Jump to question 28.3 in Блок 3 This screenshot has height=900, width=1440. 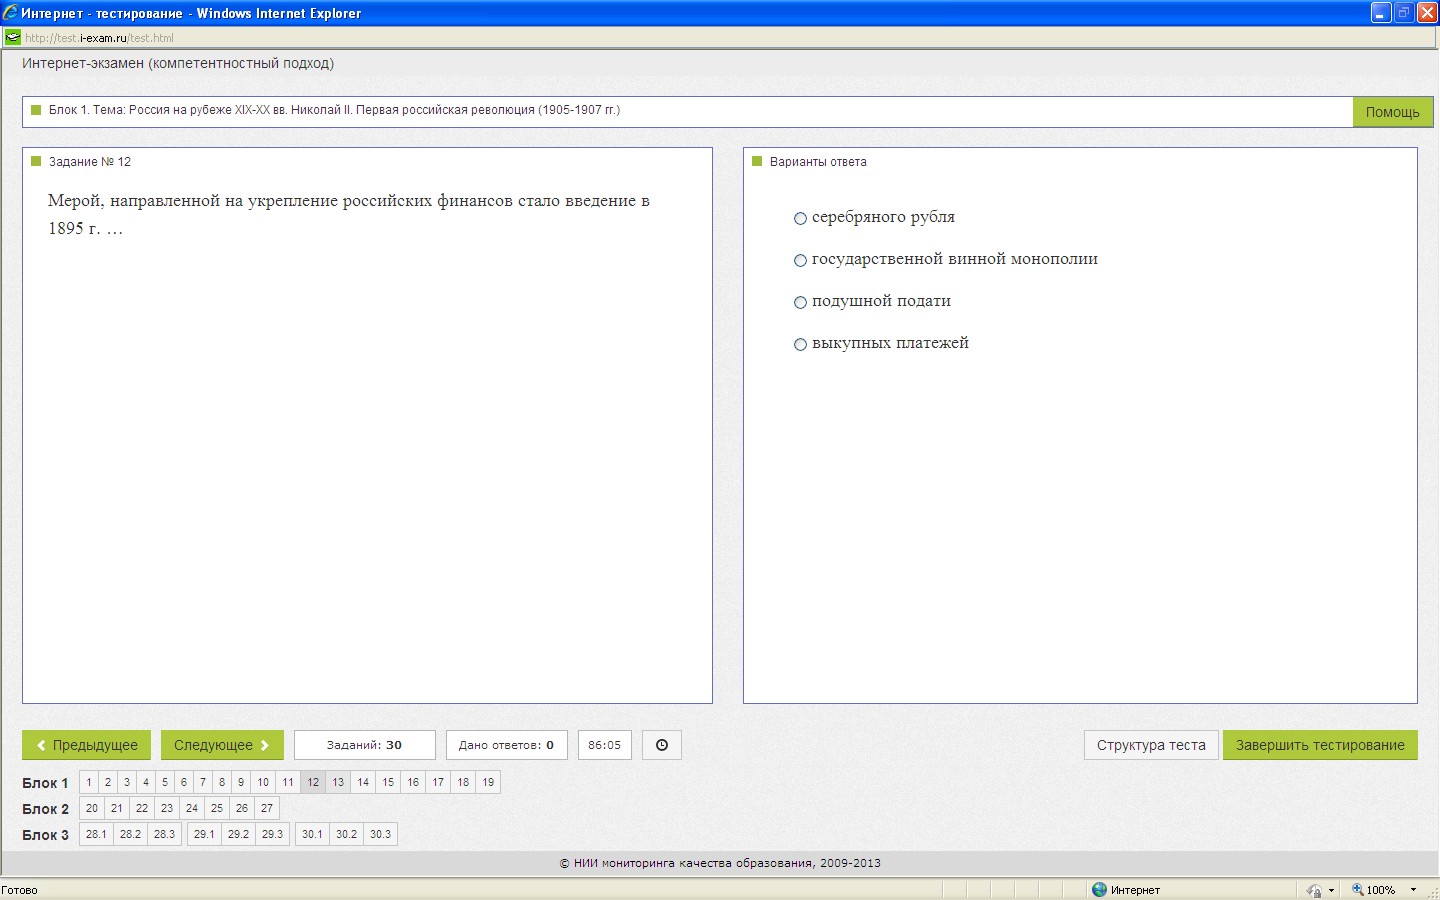(x=164, y=834)
